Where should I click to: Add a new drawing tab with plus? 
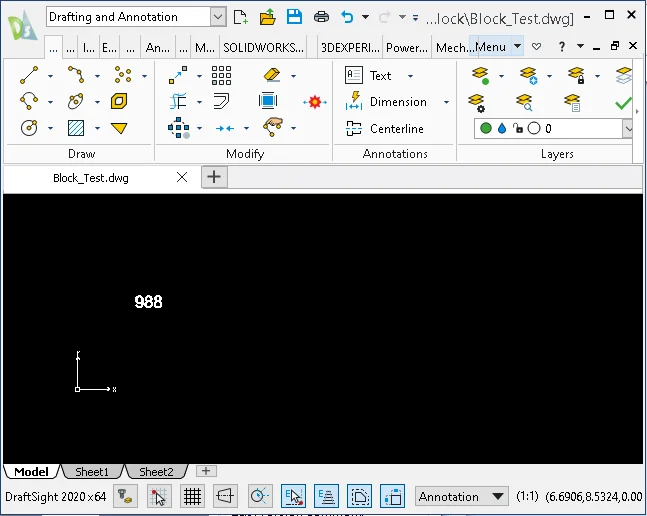pyautogui.click(x=214, y=177)
